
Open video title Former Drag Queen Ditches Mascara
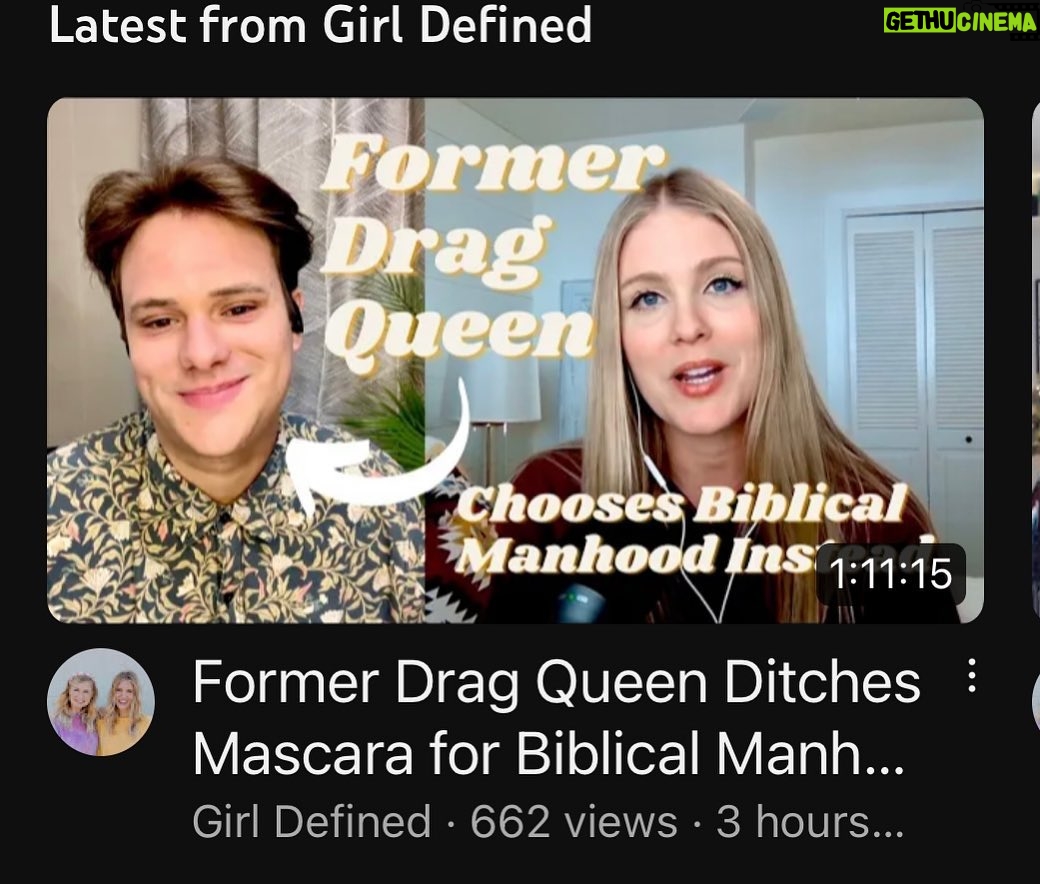pos(557,718)
